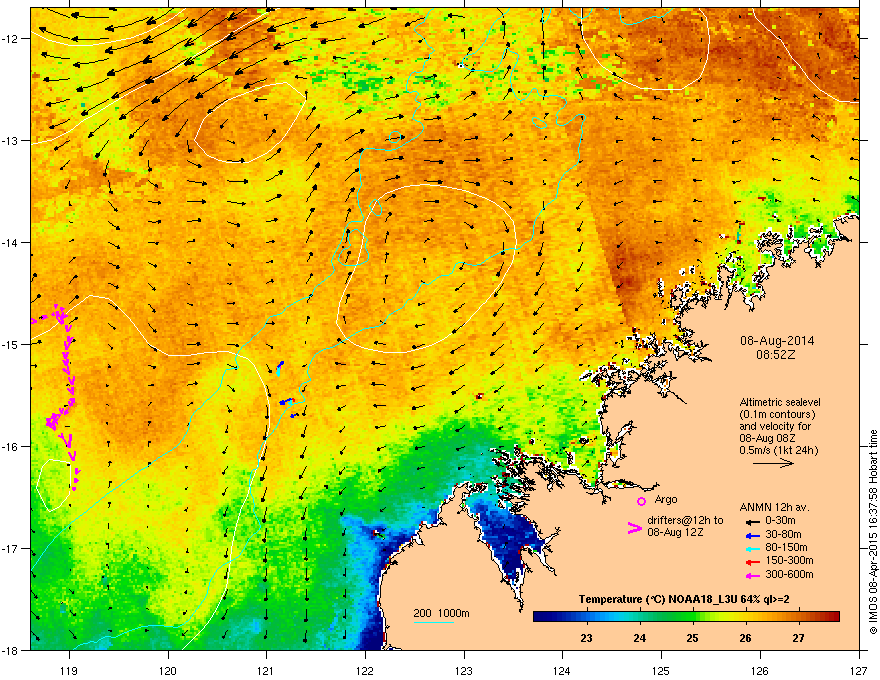
Task: Click latitude label -14 on left axis
Action: (12, 242)
